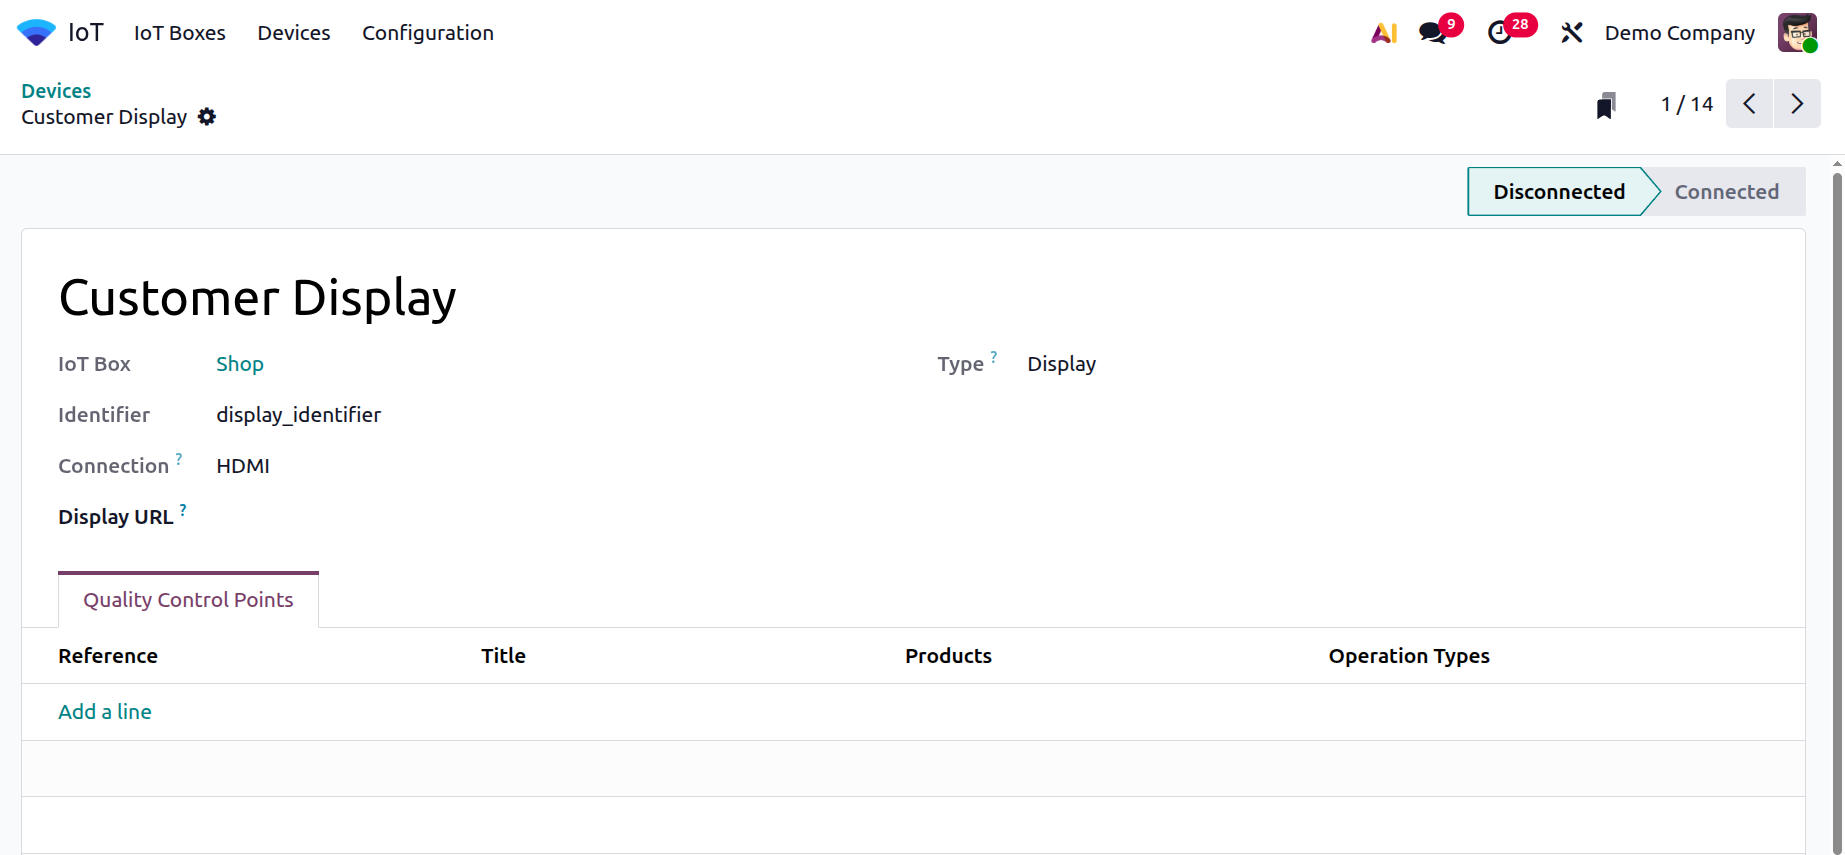The height and width of the screenshot is (855, 1845).
Task: Open the debug tools wrench icon
Action: tap(1572, 33)
